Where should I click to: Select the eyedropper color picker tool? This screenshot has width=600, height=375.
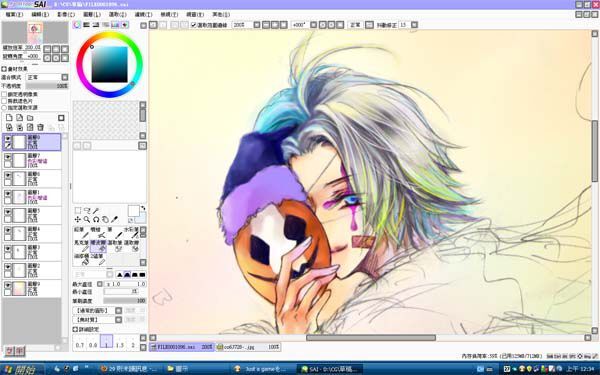114,220
